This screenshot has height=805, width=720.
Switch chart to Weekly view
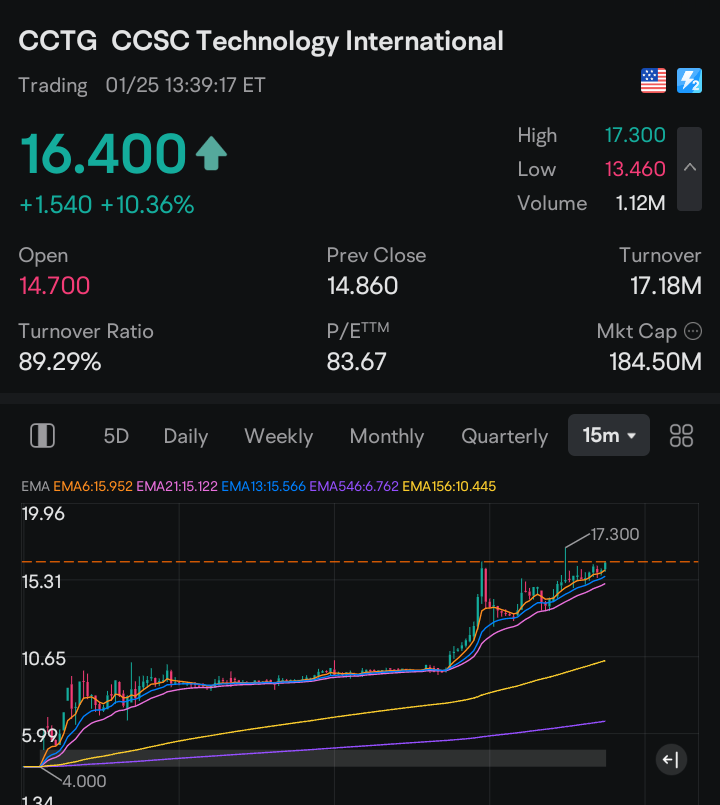[x=278, y=436]
